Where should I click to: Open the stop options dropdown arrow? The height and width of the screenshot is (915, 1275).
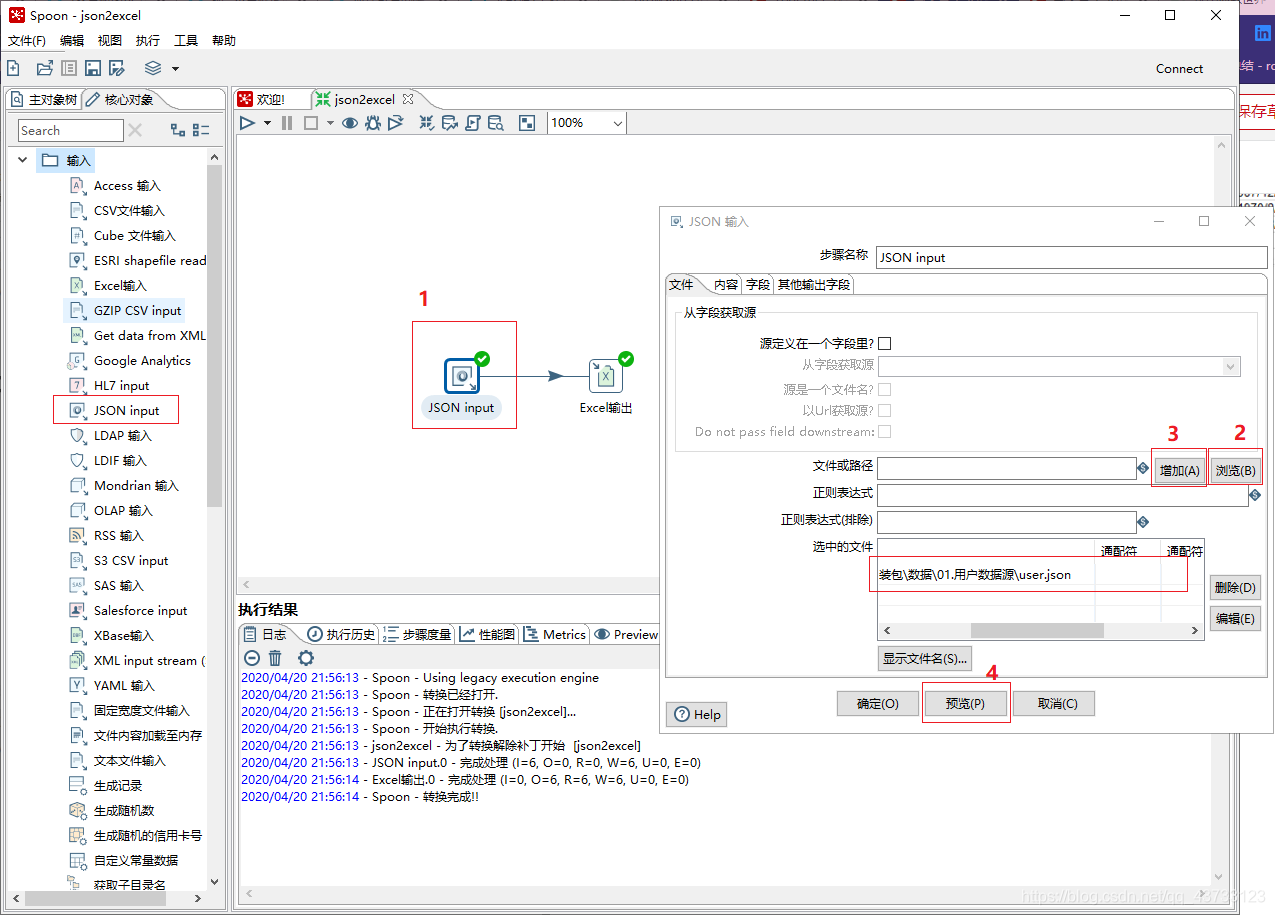(330, 123)
